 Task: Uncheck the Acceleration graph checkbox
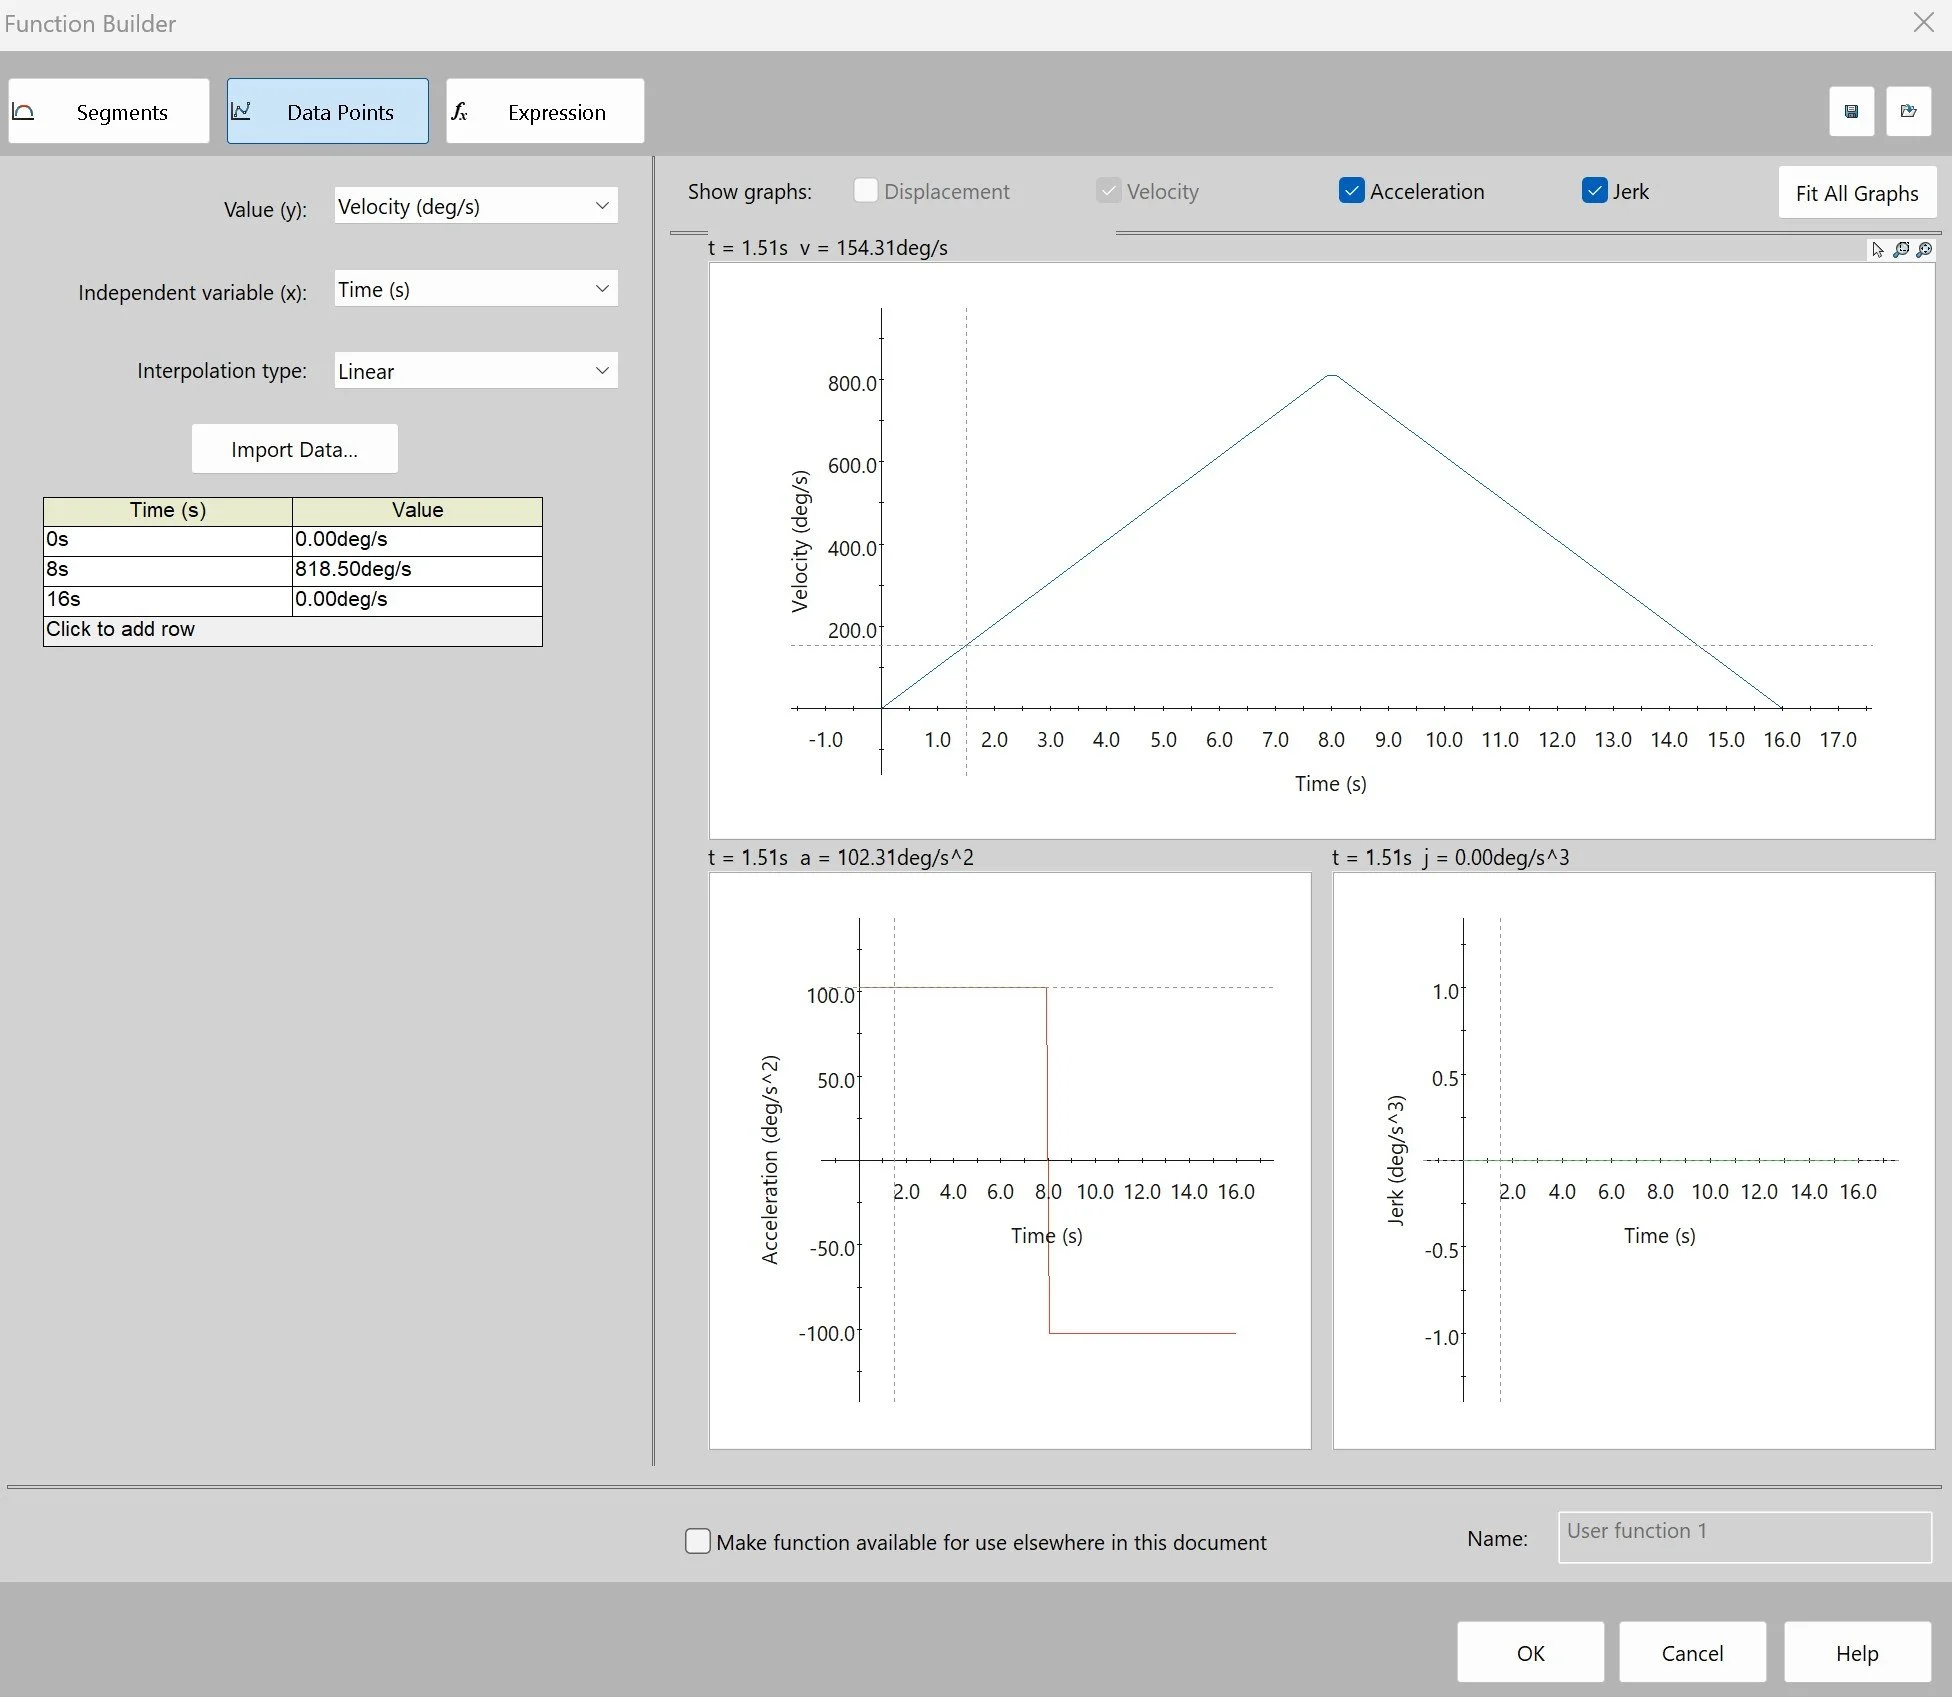pyautogui.click(x=1351, y=191)
